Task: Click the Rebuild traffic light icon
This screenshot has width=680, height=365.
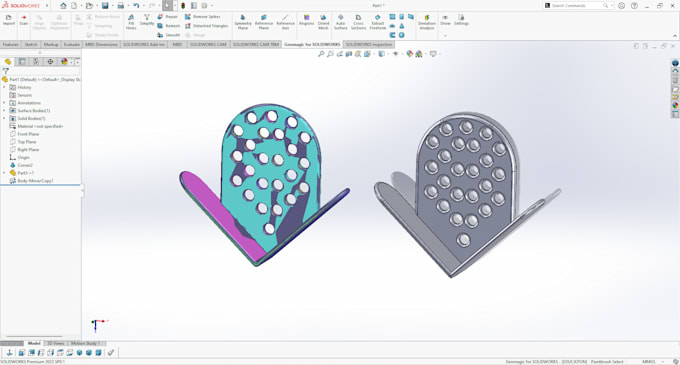Action: tap(183, 6)
